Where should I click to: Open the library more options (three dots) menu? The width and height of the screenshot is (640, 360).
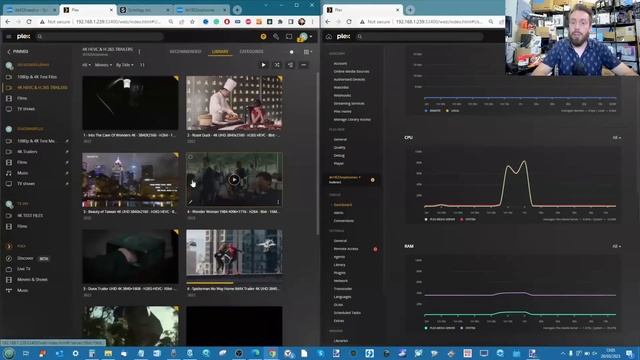click(x=139, y=52)
